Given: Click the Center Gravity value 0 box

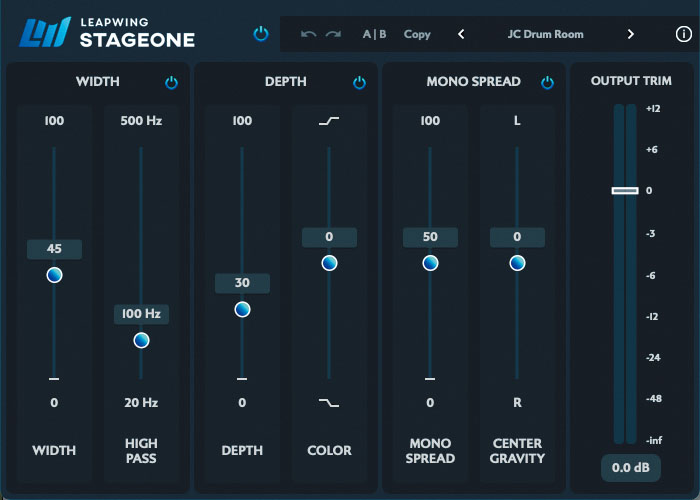Looking at the screenshot, I should click(x=517, y=237).
